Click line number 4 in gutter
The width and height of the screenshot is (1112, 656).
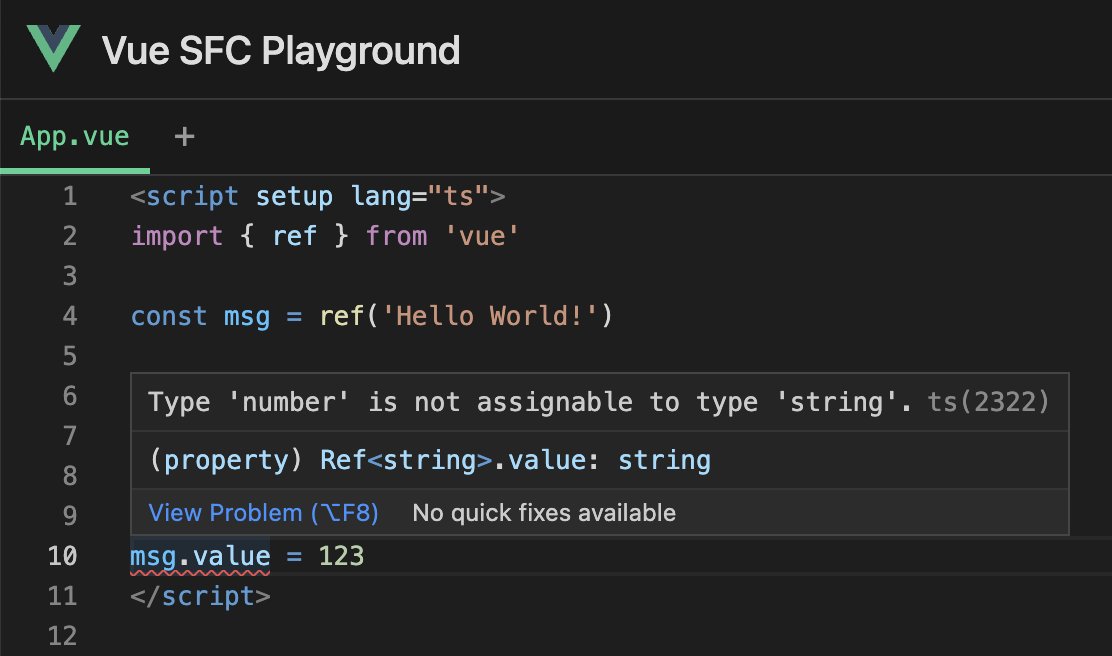[70, 316]
